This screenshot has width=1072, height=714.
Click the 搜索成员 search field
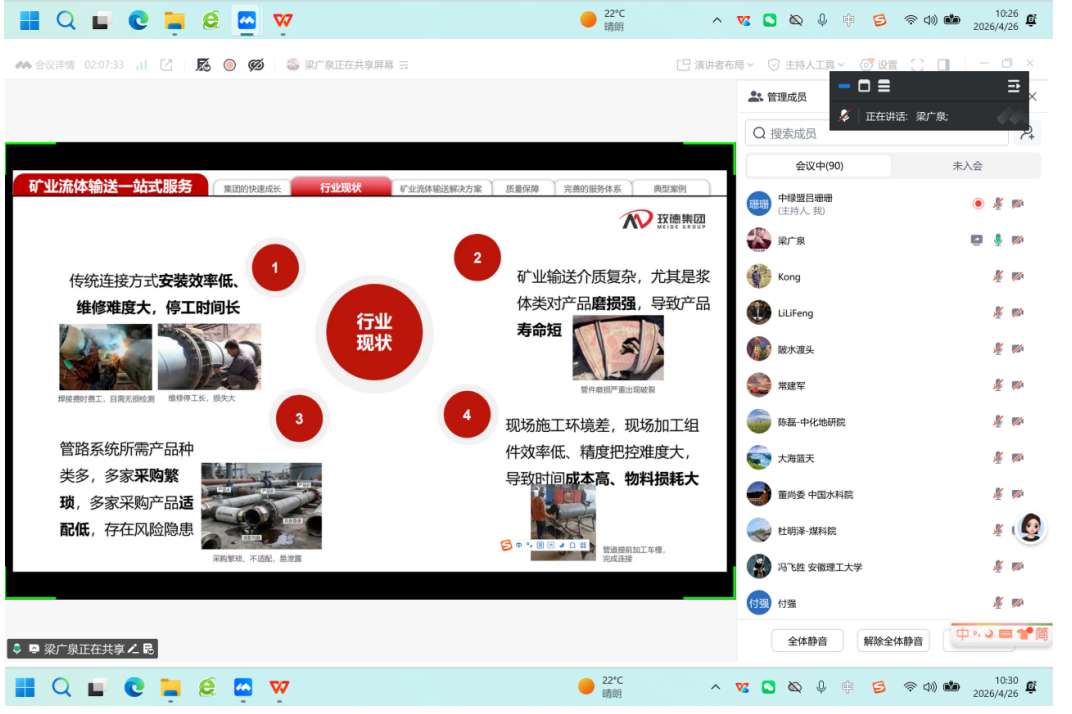coord(870,133)
